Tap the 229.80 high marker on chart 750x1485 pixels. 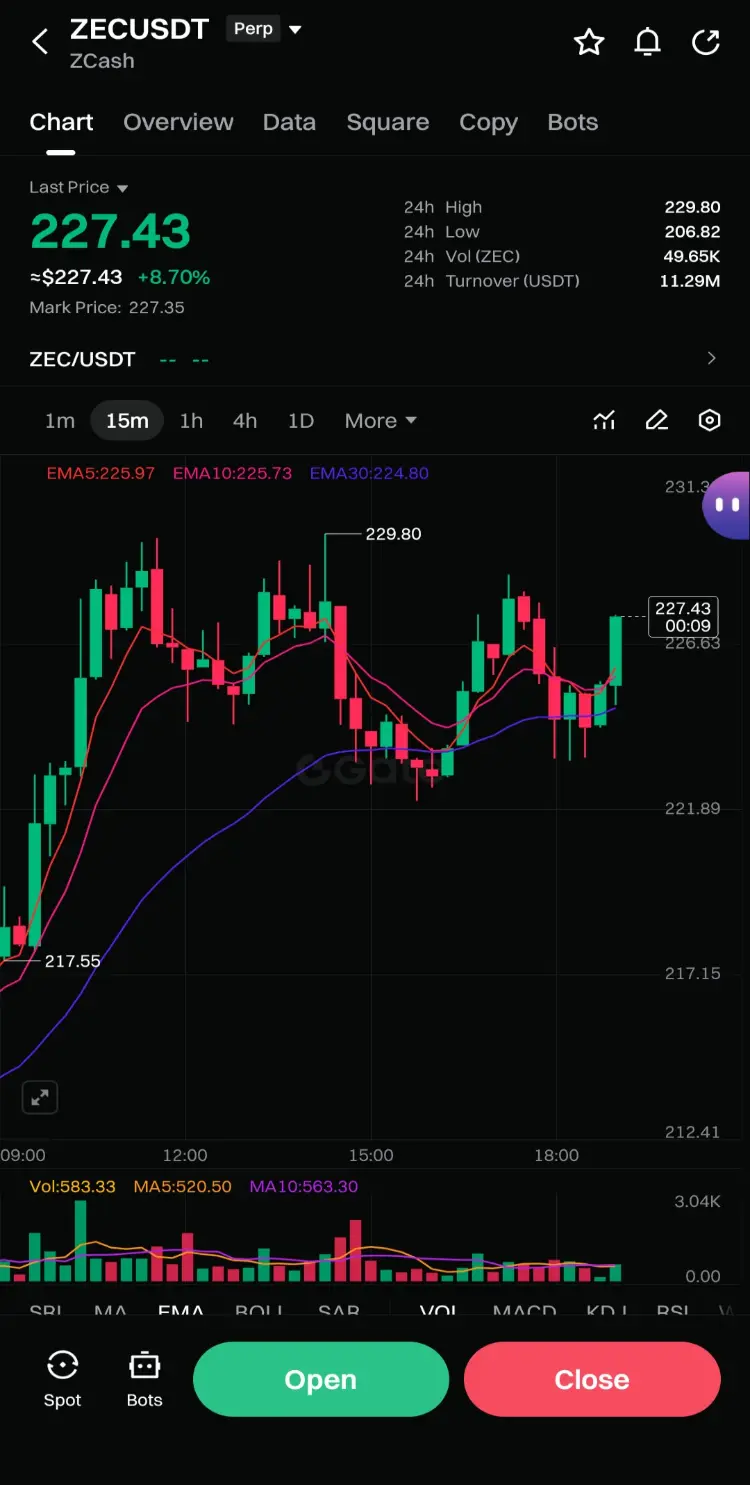393,534
